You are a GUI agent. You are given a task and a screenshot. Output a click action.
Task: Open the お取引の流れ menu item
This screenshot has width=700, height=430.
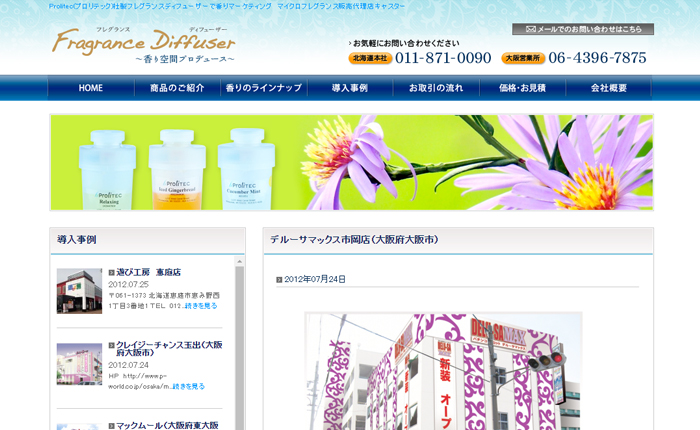tap(436, 88)
